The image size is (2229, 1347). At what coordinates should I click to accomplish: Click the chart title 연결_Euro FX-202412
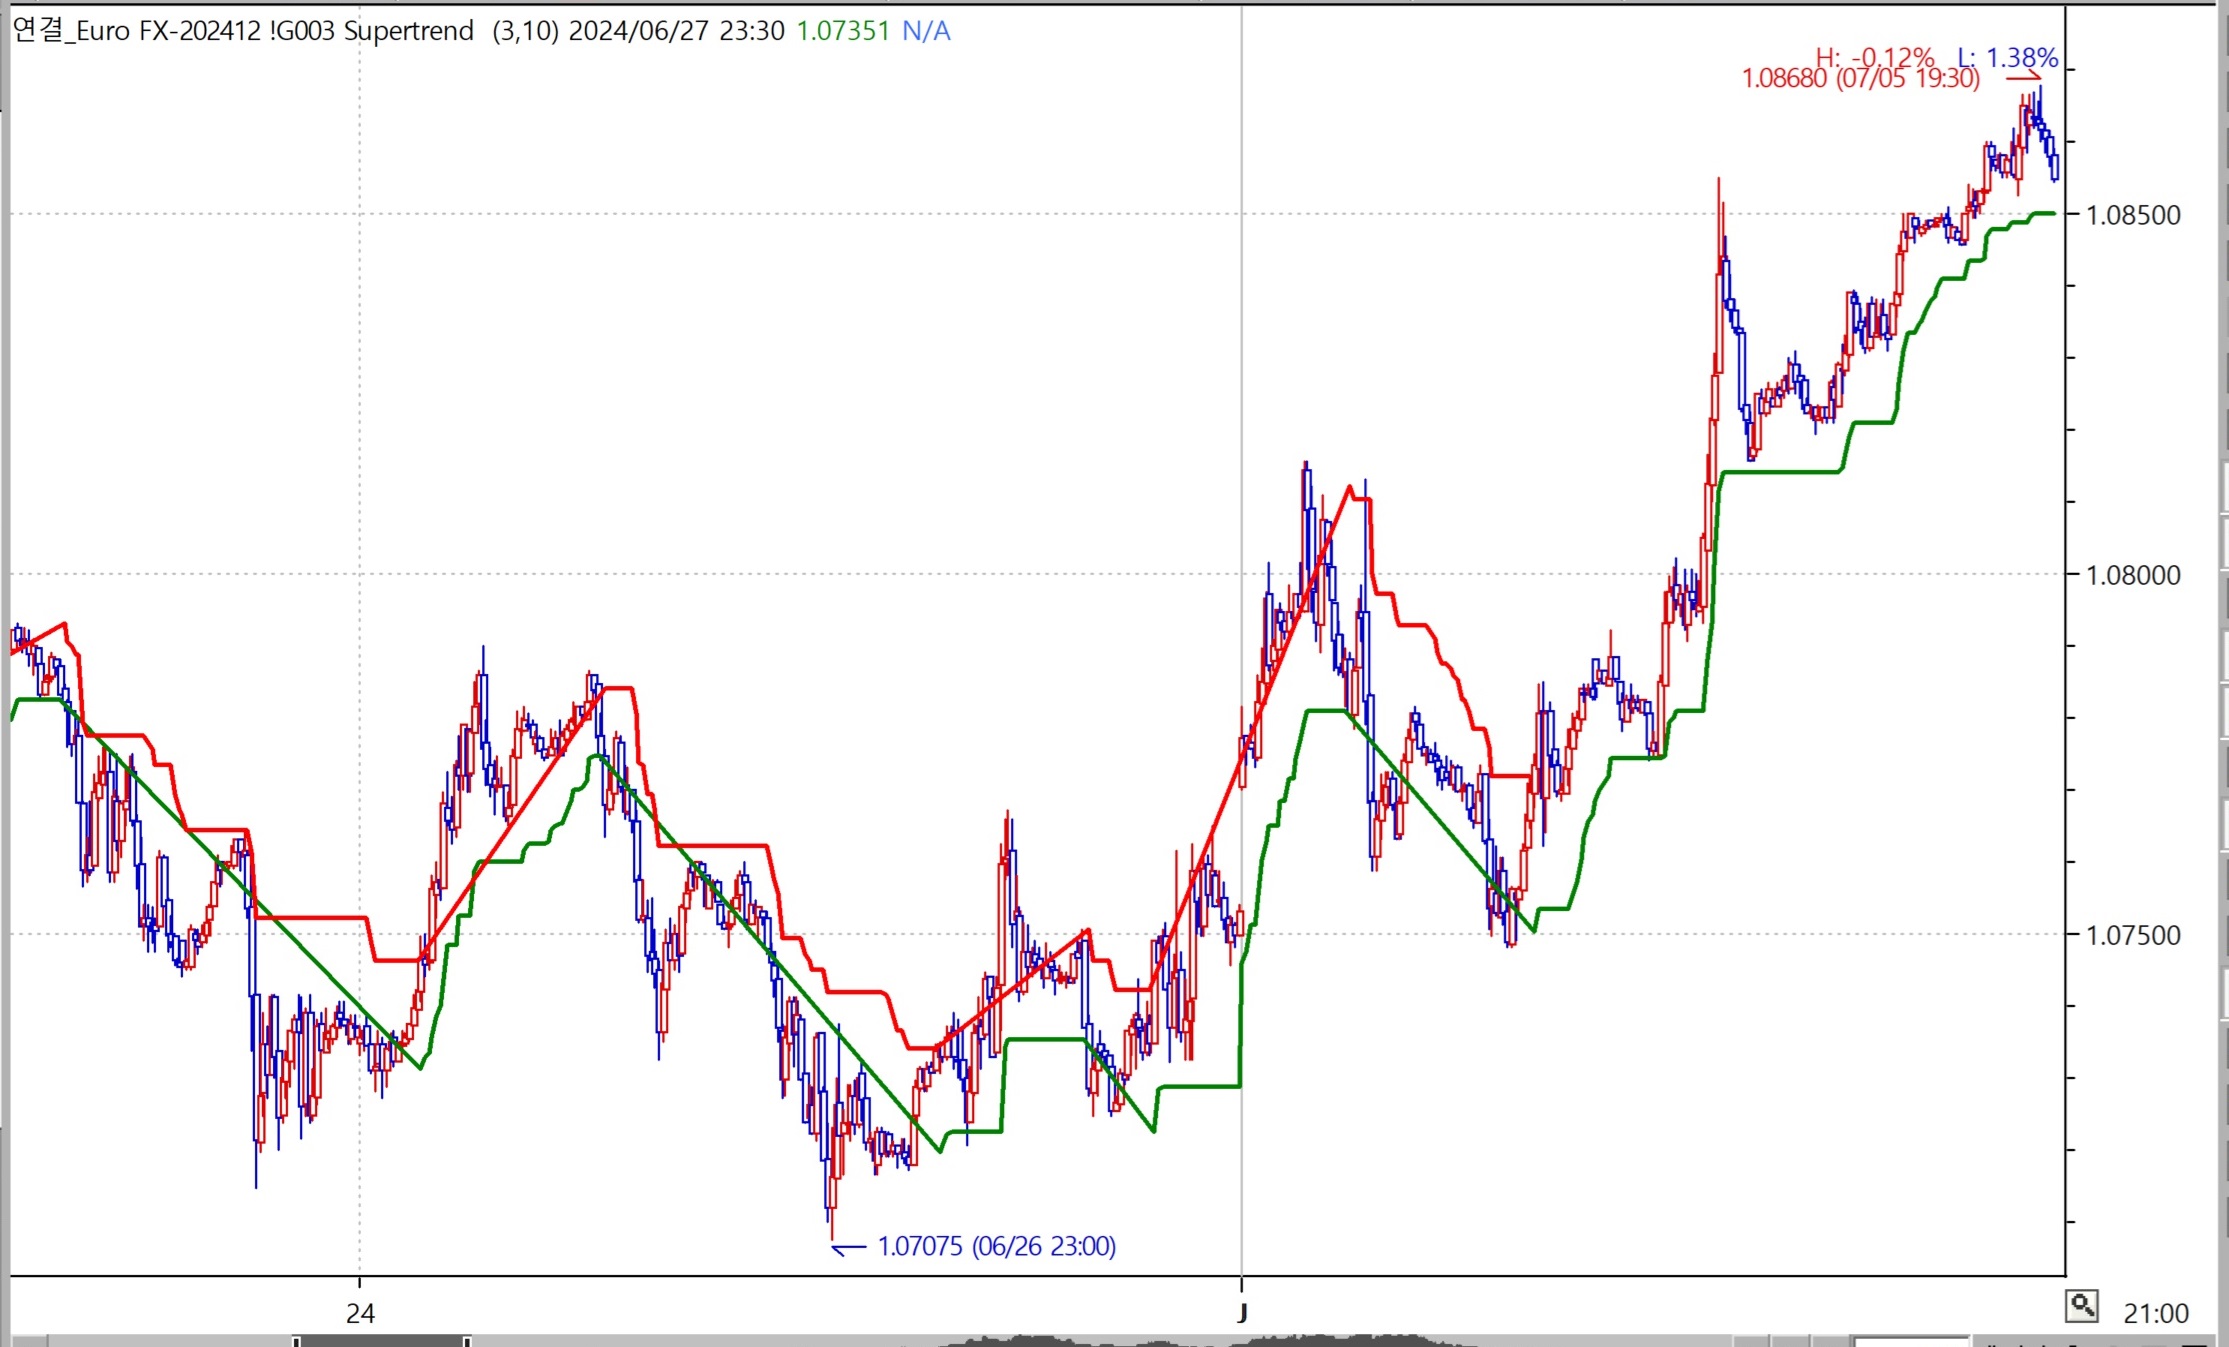pos(136,31)
